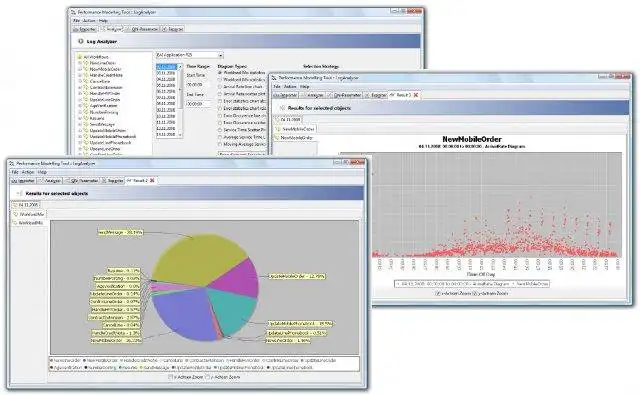Click the QN-Parameter tab icon in Log Analyzer window

pyautogui.click(x=128, y=29)
